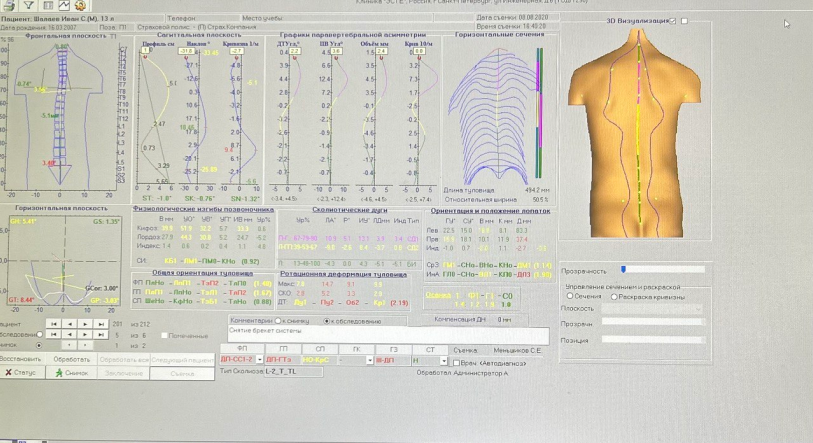Select comment mode 'к обследованию'
The width and height of the screenshot is (813, 443).
point(326,321)
